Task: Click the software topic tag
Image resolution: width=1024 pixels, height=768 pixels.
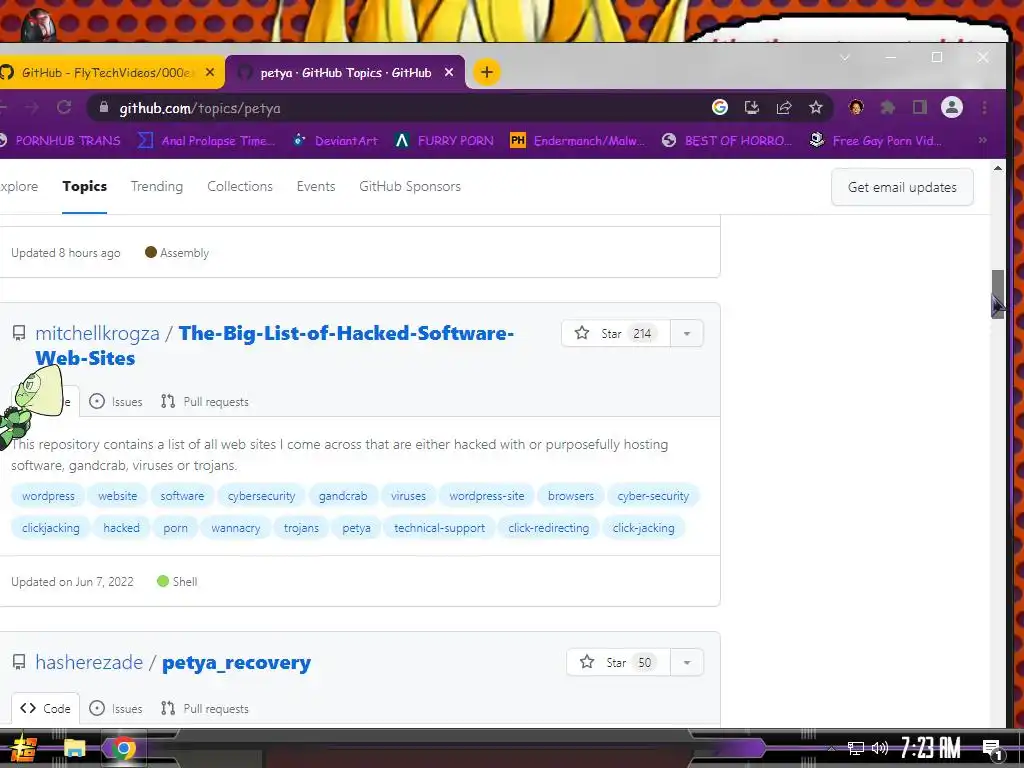Action: click(x=182, y=496)
